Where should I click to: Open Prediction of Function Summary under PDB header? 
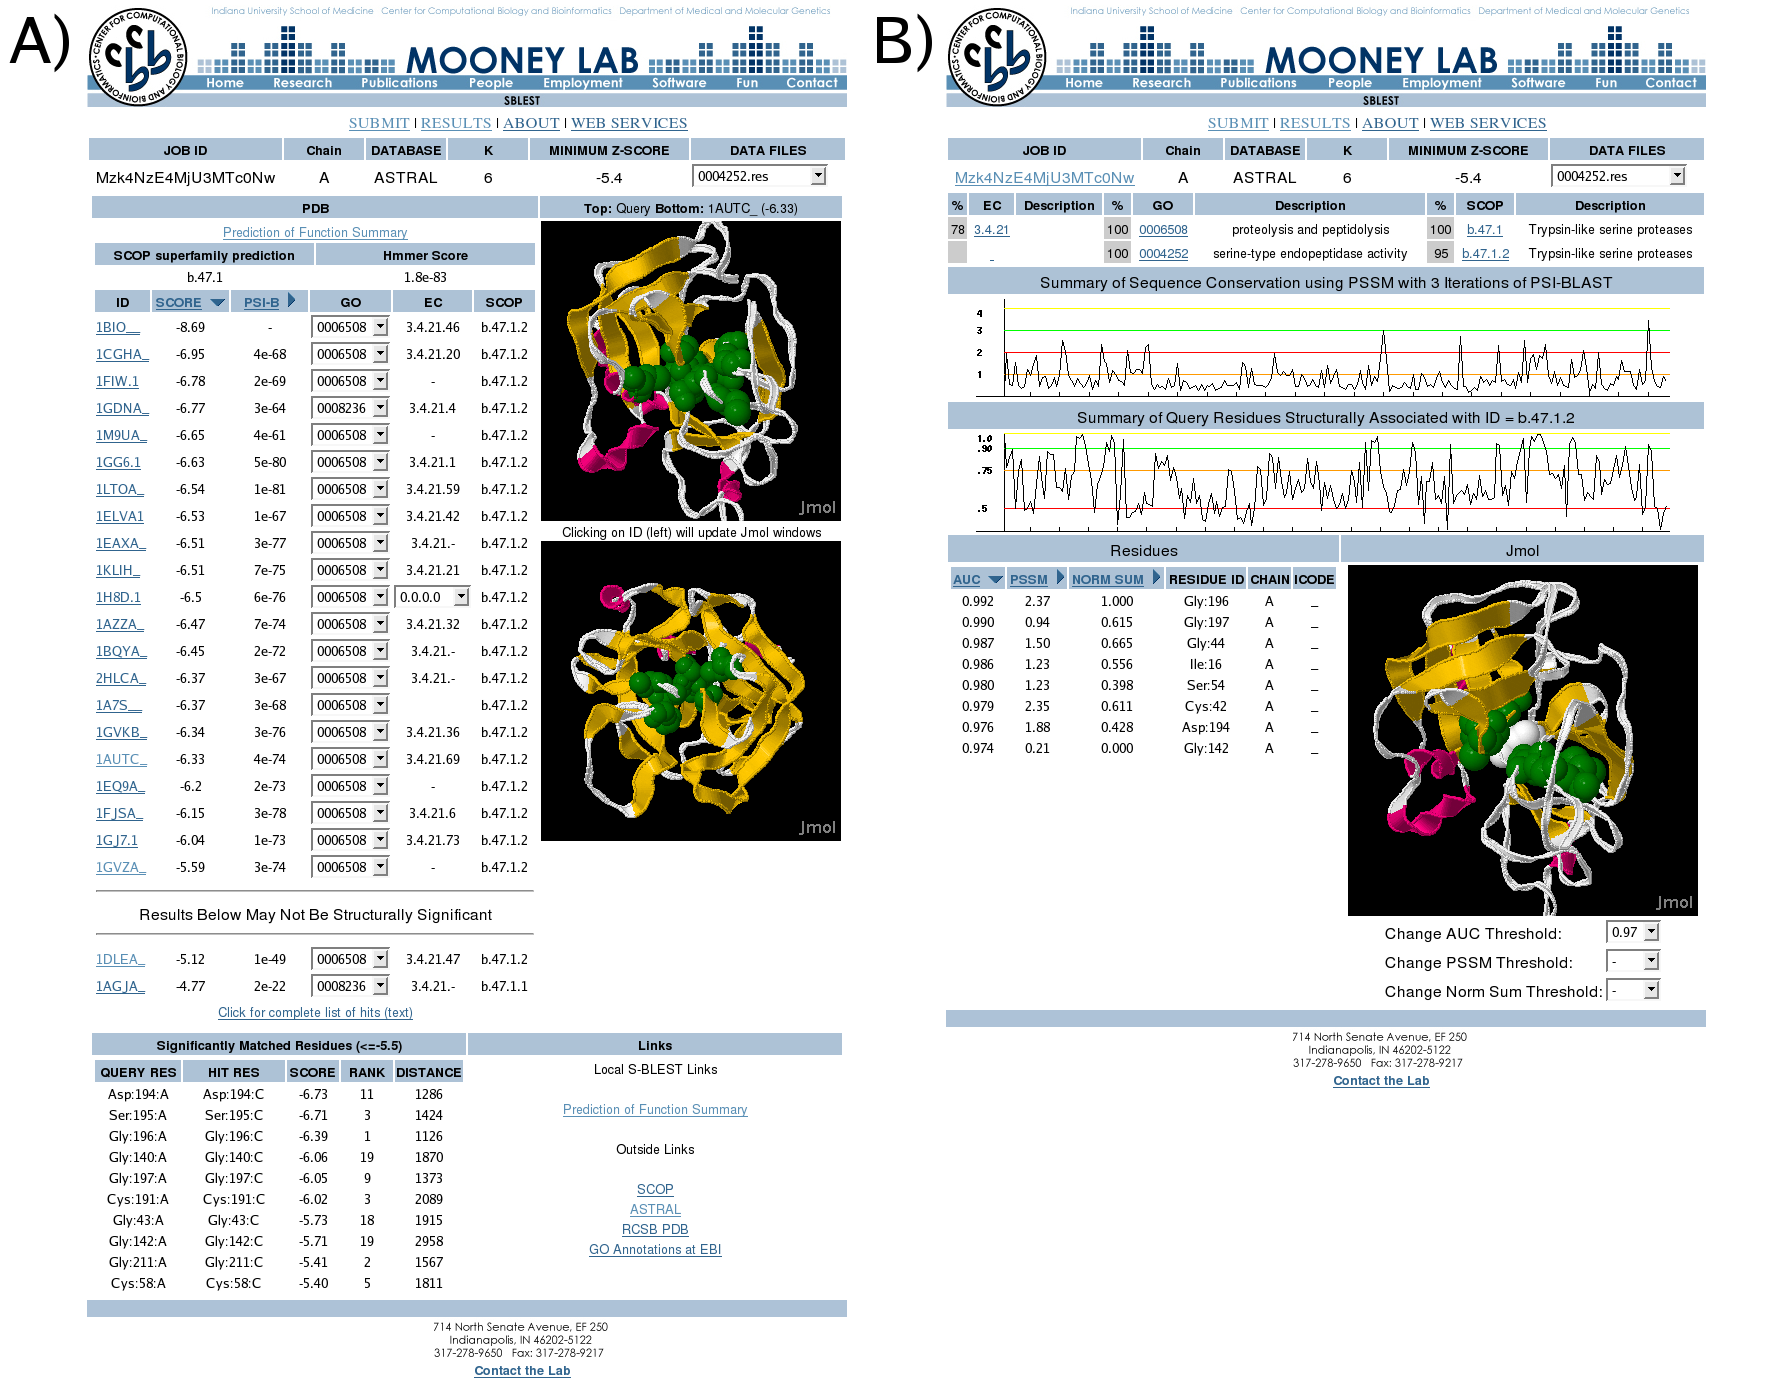tap(315, 232)
